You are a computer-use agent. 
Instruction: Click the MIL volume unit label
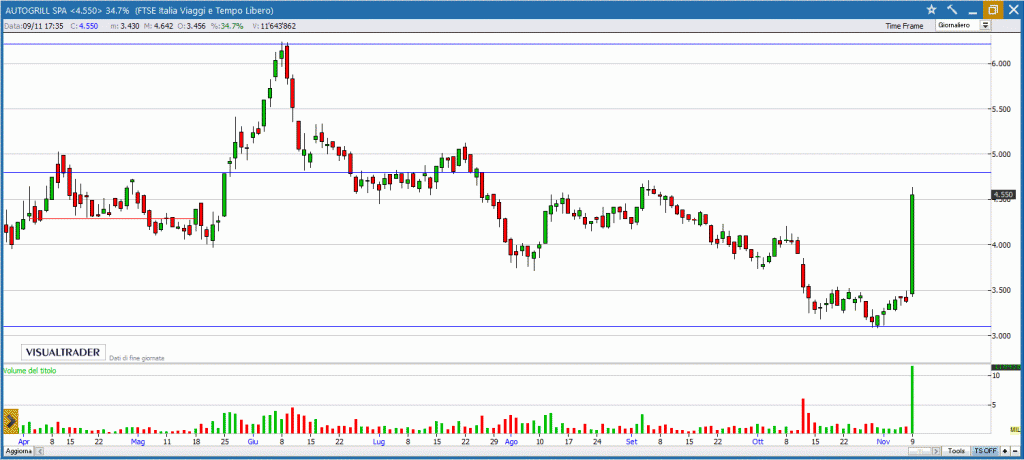click(1015, 429)
